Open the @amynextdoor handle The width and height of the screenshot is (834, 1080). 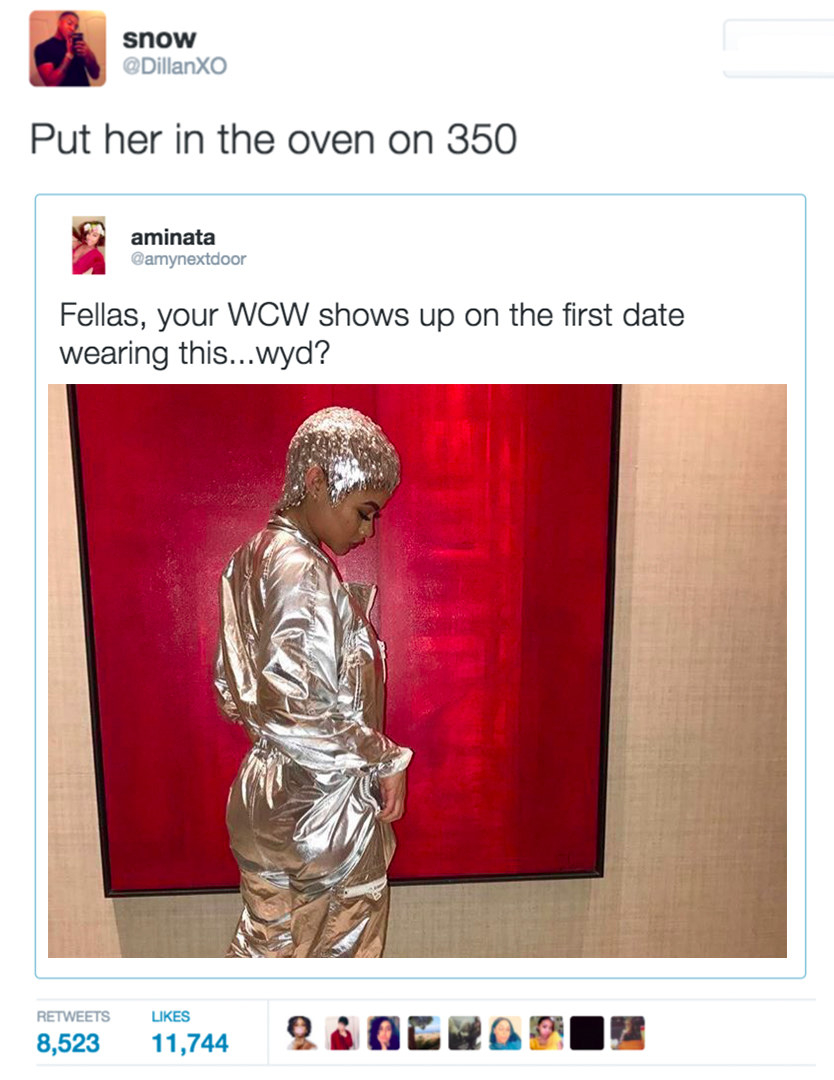click(x=188, y=259)
